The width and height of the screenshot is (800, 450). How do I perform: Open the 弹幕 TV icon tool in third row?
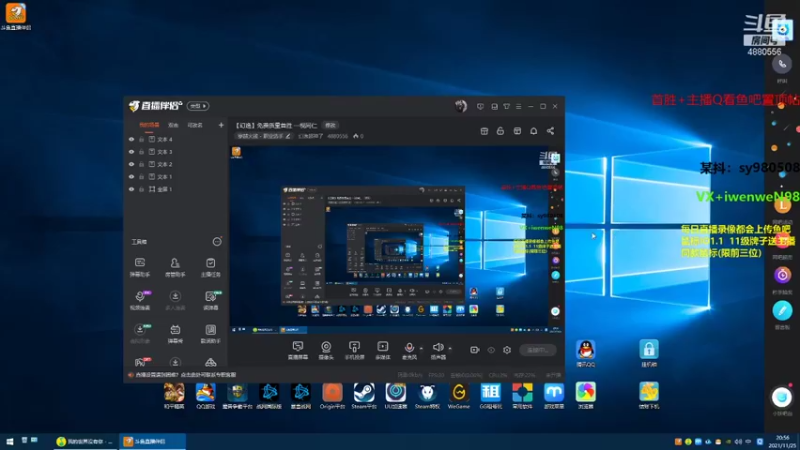coord(175,333)
